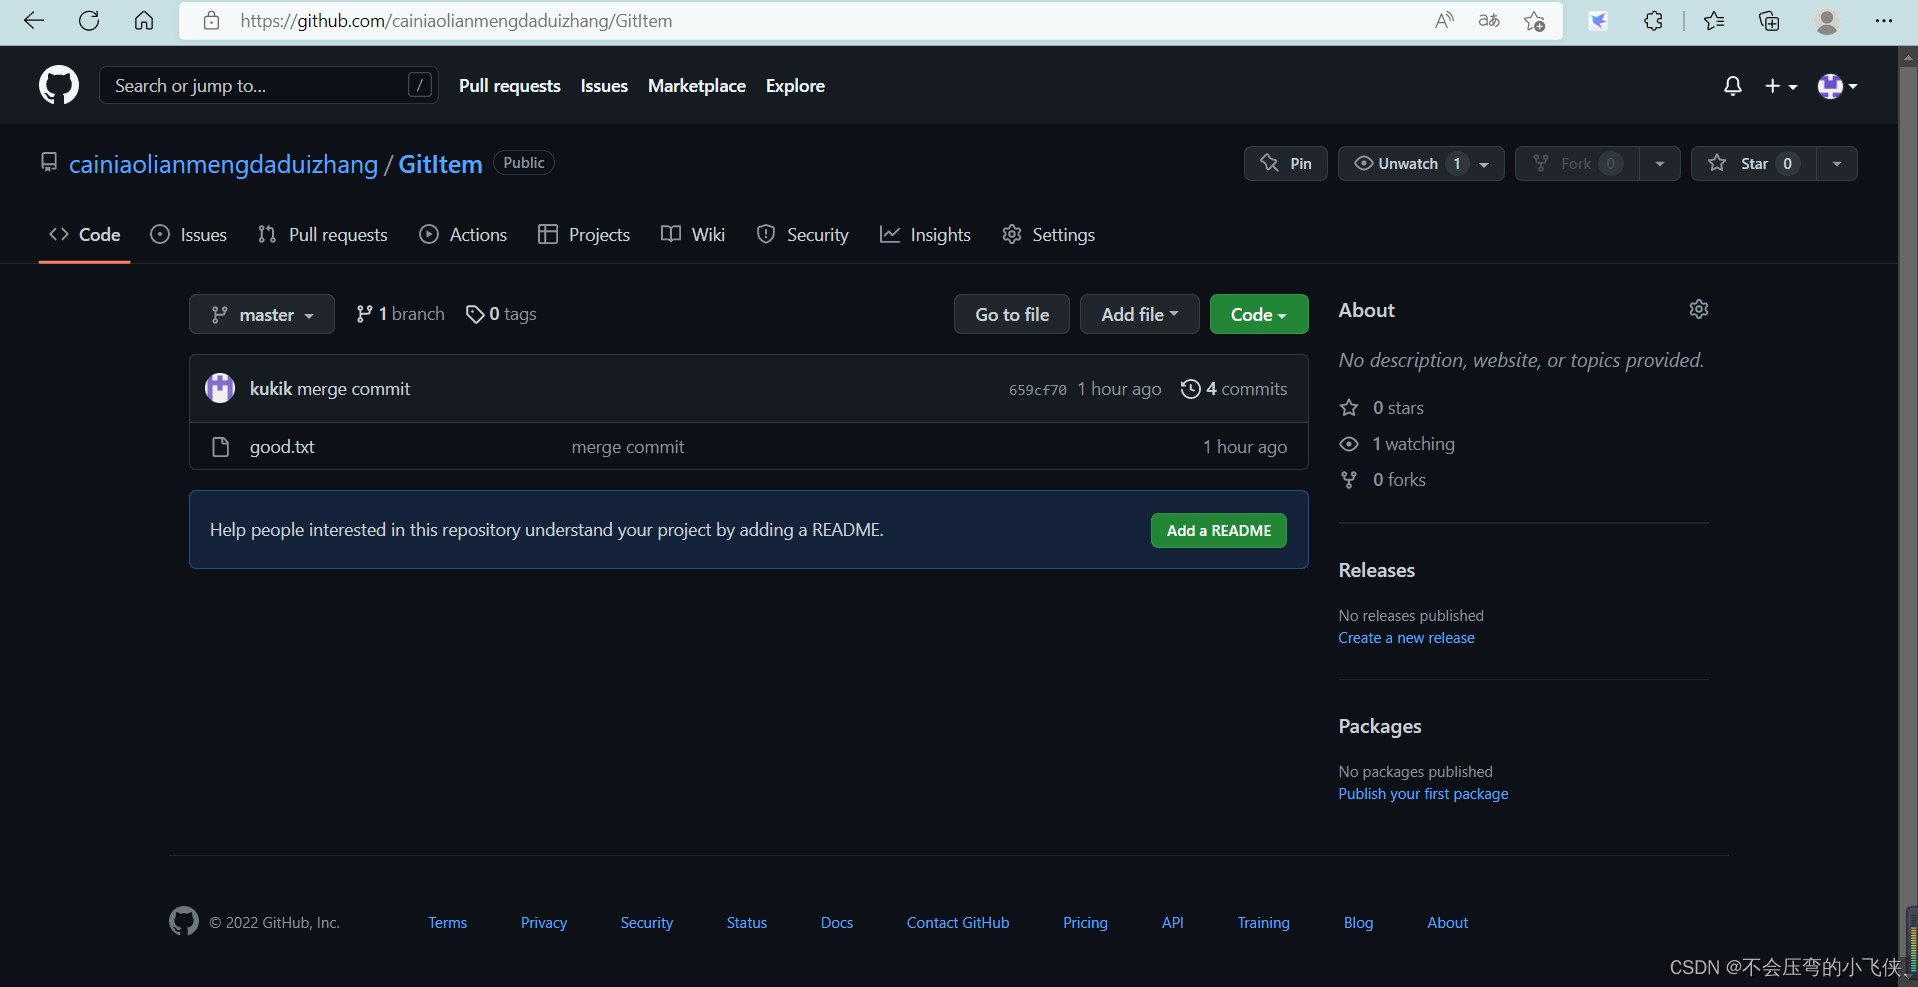Viewport: 1918px width, 987px height.
Task: Click kukik's avatar in the commit row
Action: coord(220,388)
